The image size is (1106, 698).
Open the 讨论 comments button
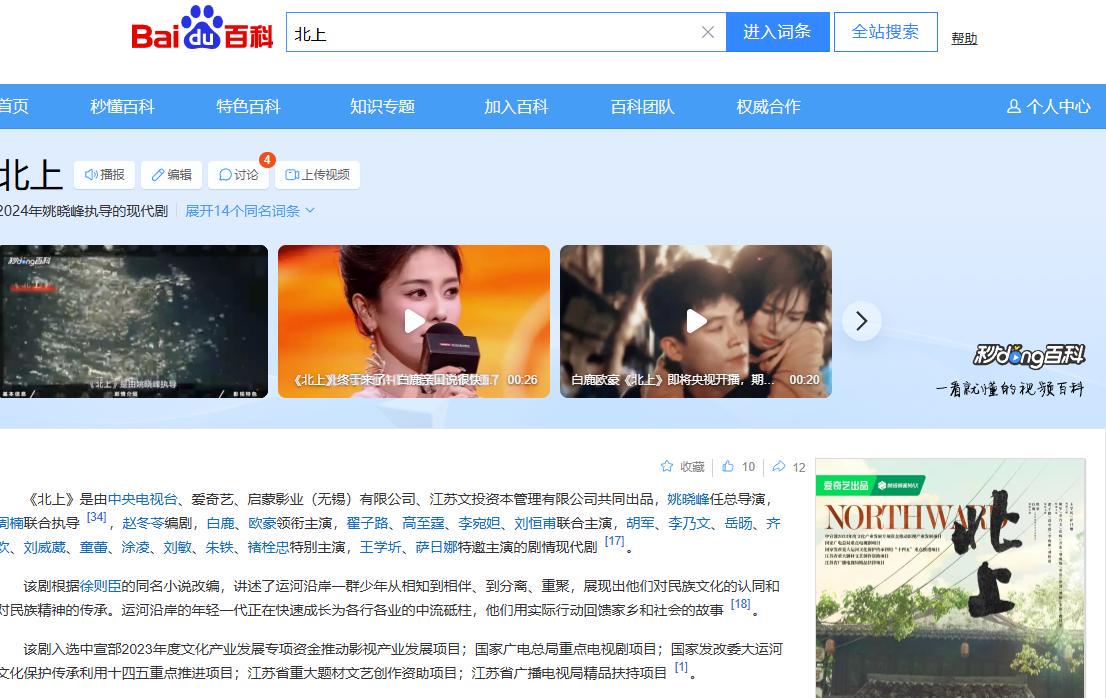click(238, 174)
